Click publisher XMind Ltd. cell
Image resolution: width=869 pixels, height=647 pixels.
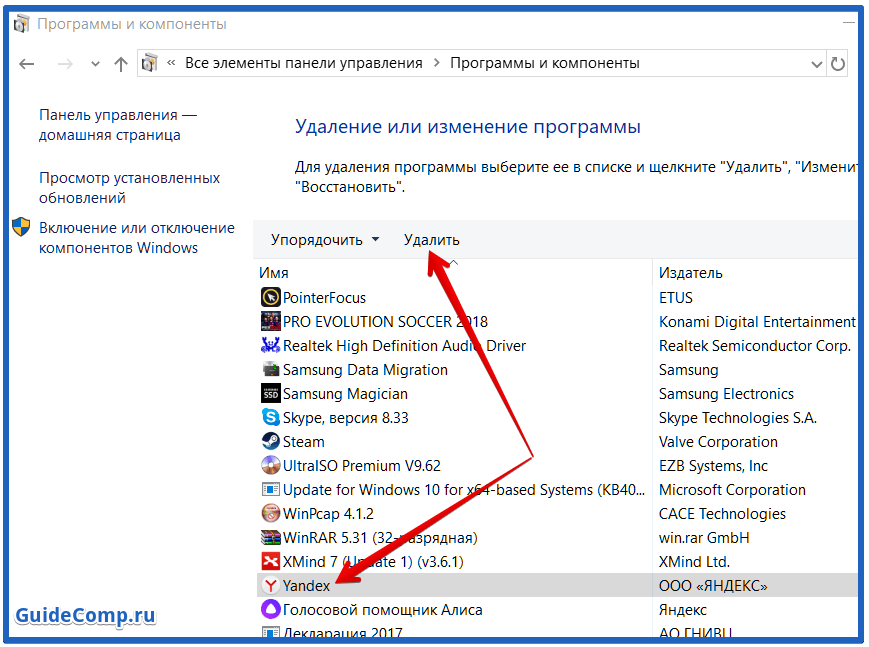pos(694,562)
